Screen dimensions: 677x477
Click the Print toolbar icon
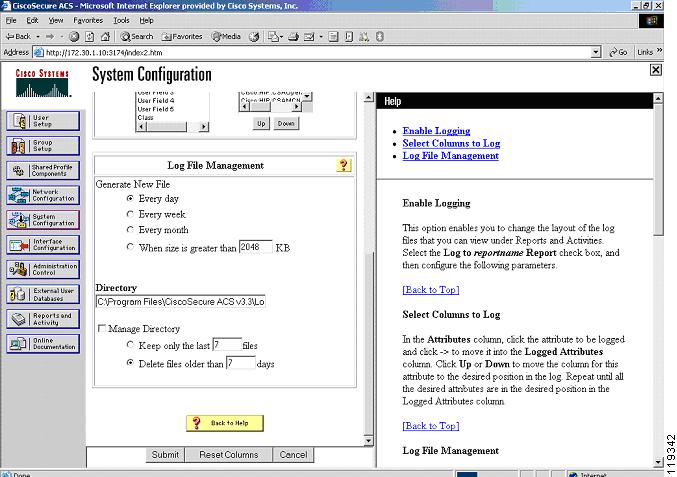tap(294, 37)
